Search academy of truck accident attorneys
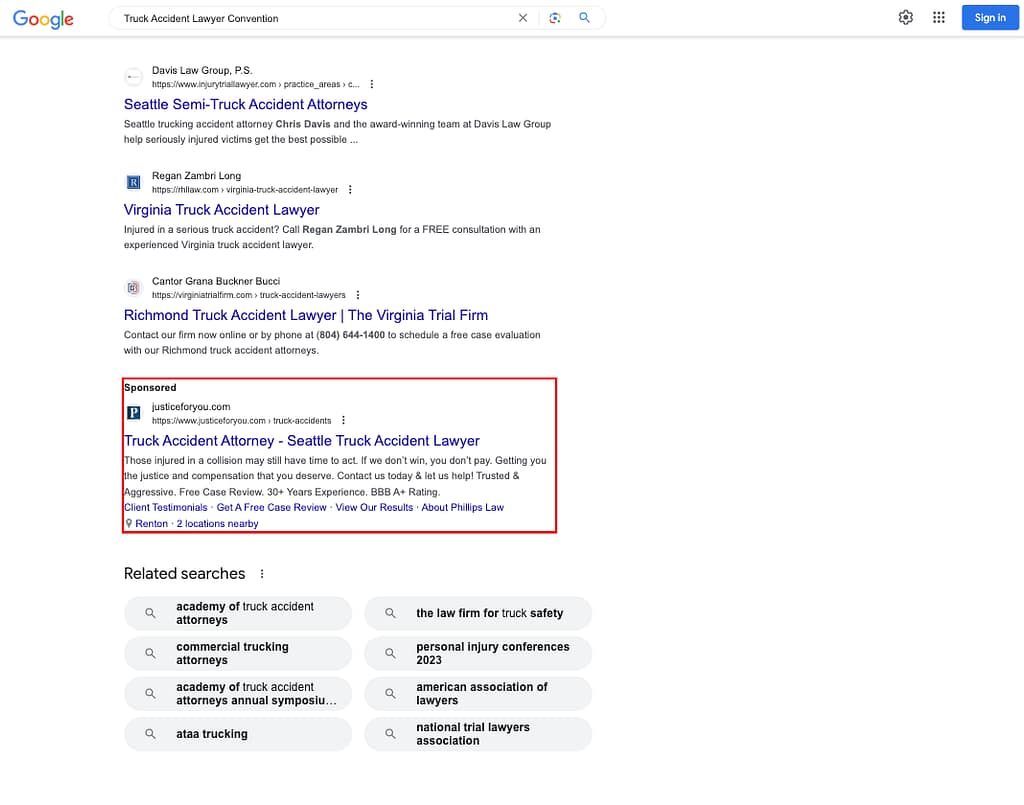Screen dimensions: 1024x805 [238, 613]
